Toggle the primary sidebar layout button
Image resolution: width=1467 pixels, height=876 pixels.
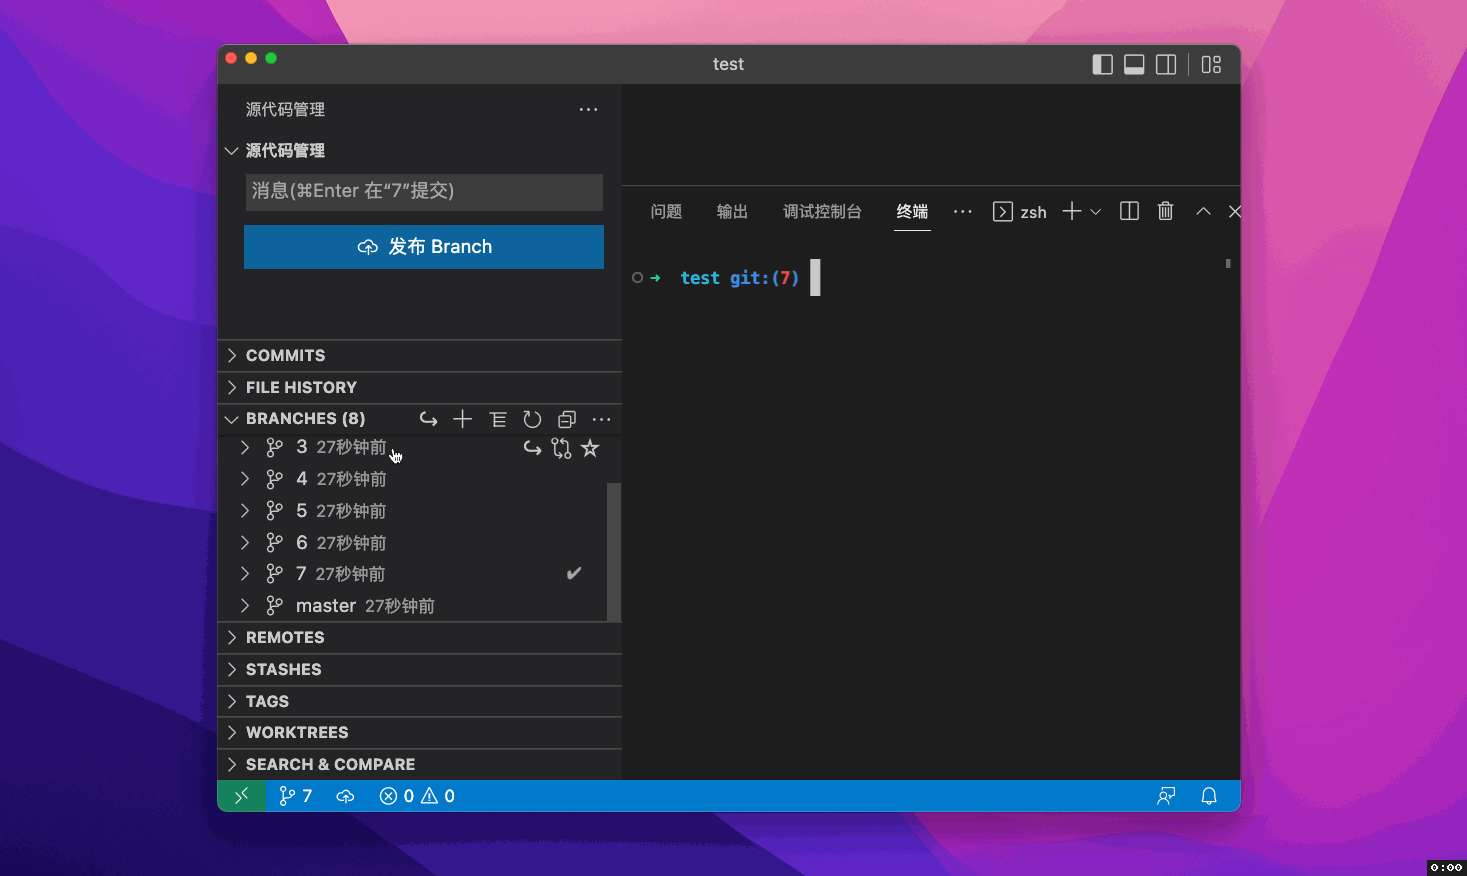[1102, 65]
